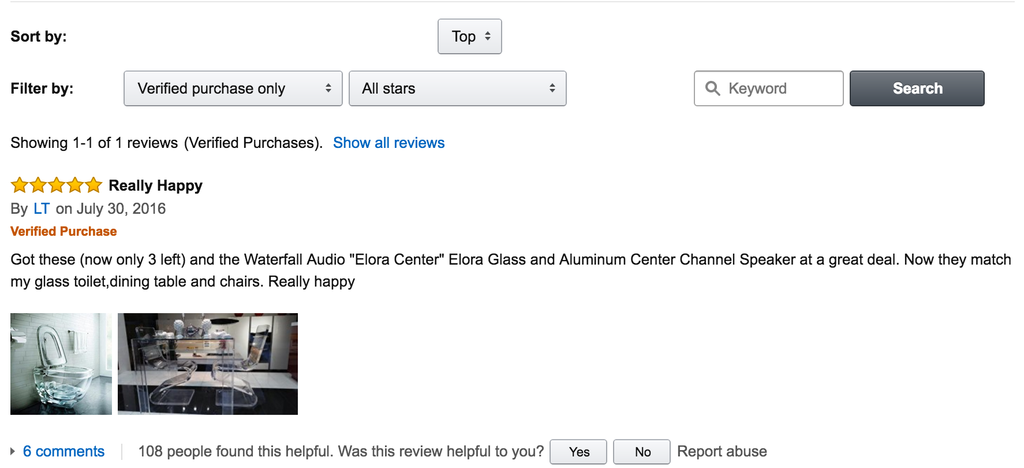This screenshot has width=1024, height=468.
Task: Open the Really Happy review title
Action: 155,186
